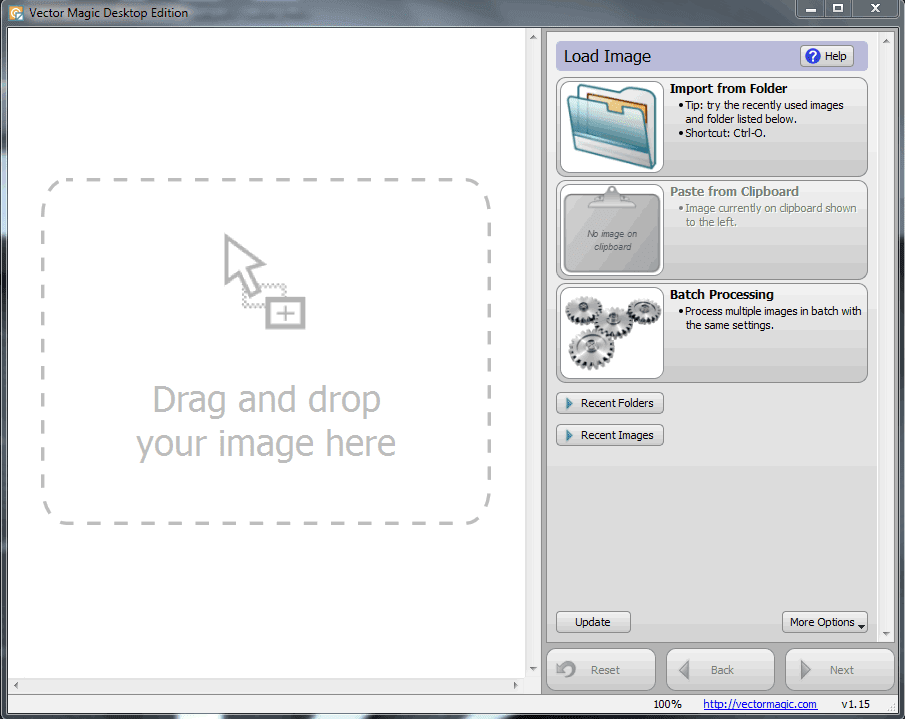Go back using the Back button
The image size is (905, 719).
coord(719,669)
